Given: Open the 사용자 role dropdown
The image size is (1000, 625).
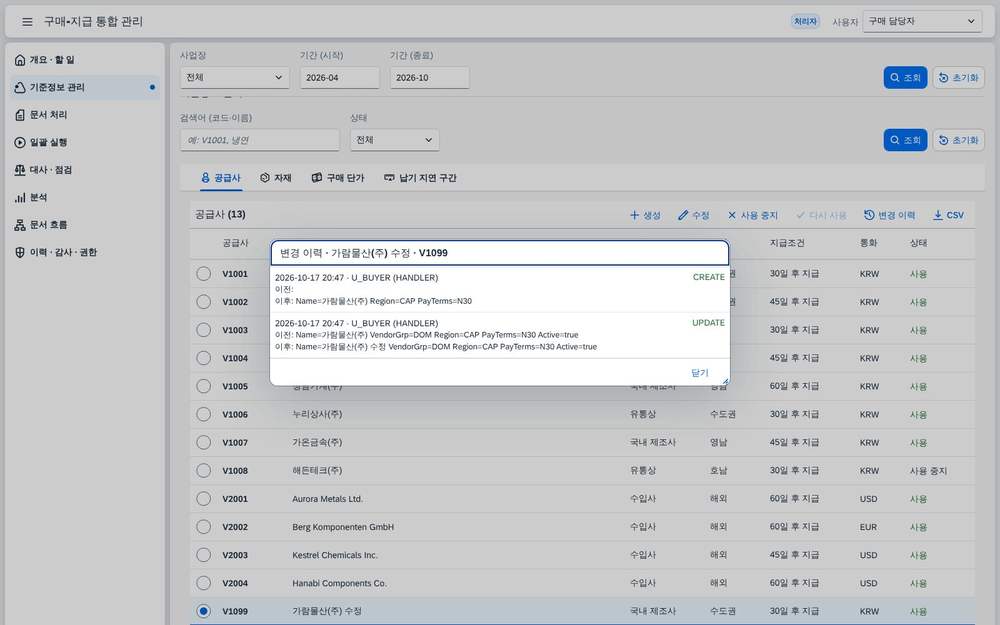Looking at the screenshot, I should pos(922,22).
